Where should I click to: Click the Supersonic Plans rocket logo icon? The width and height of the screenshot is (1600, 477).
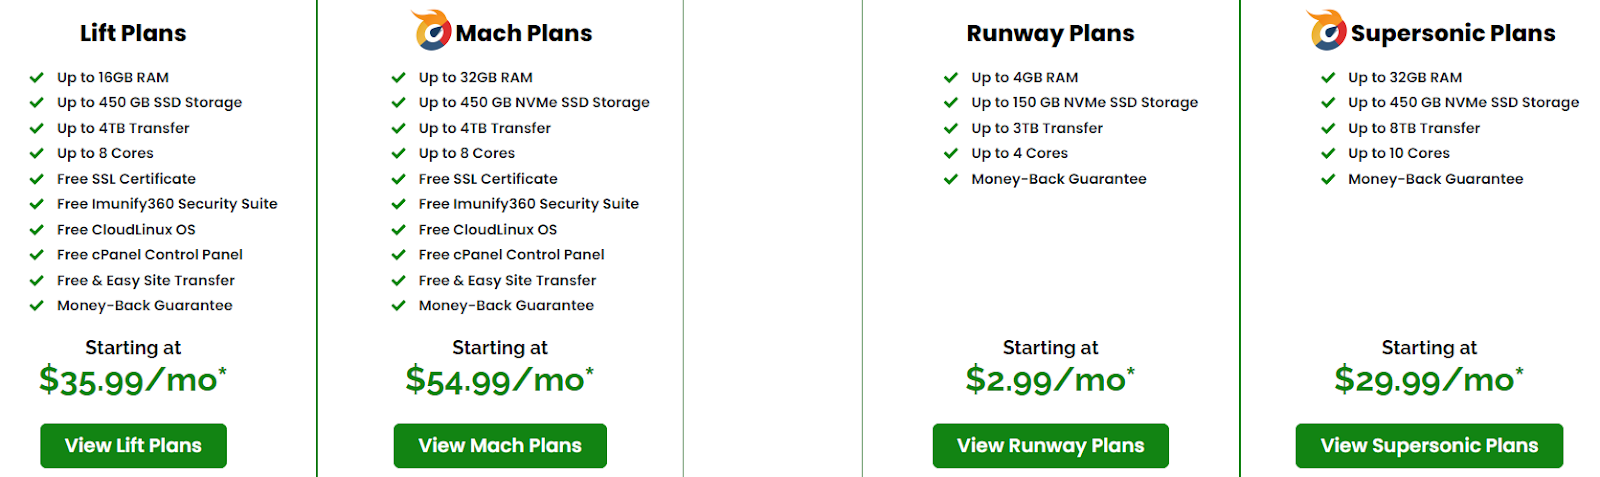click(x=1326, y=30)
